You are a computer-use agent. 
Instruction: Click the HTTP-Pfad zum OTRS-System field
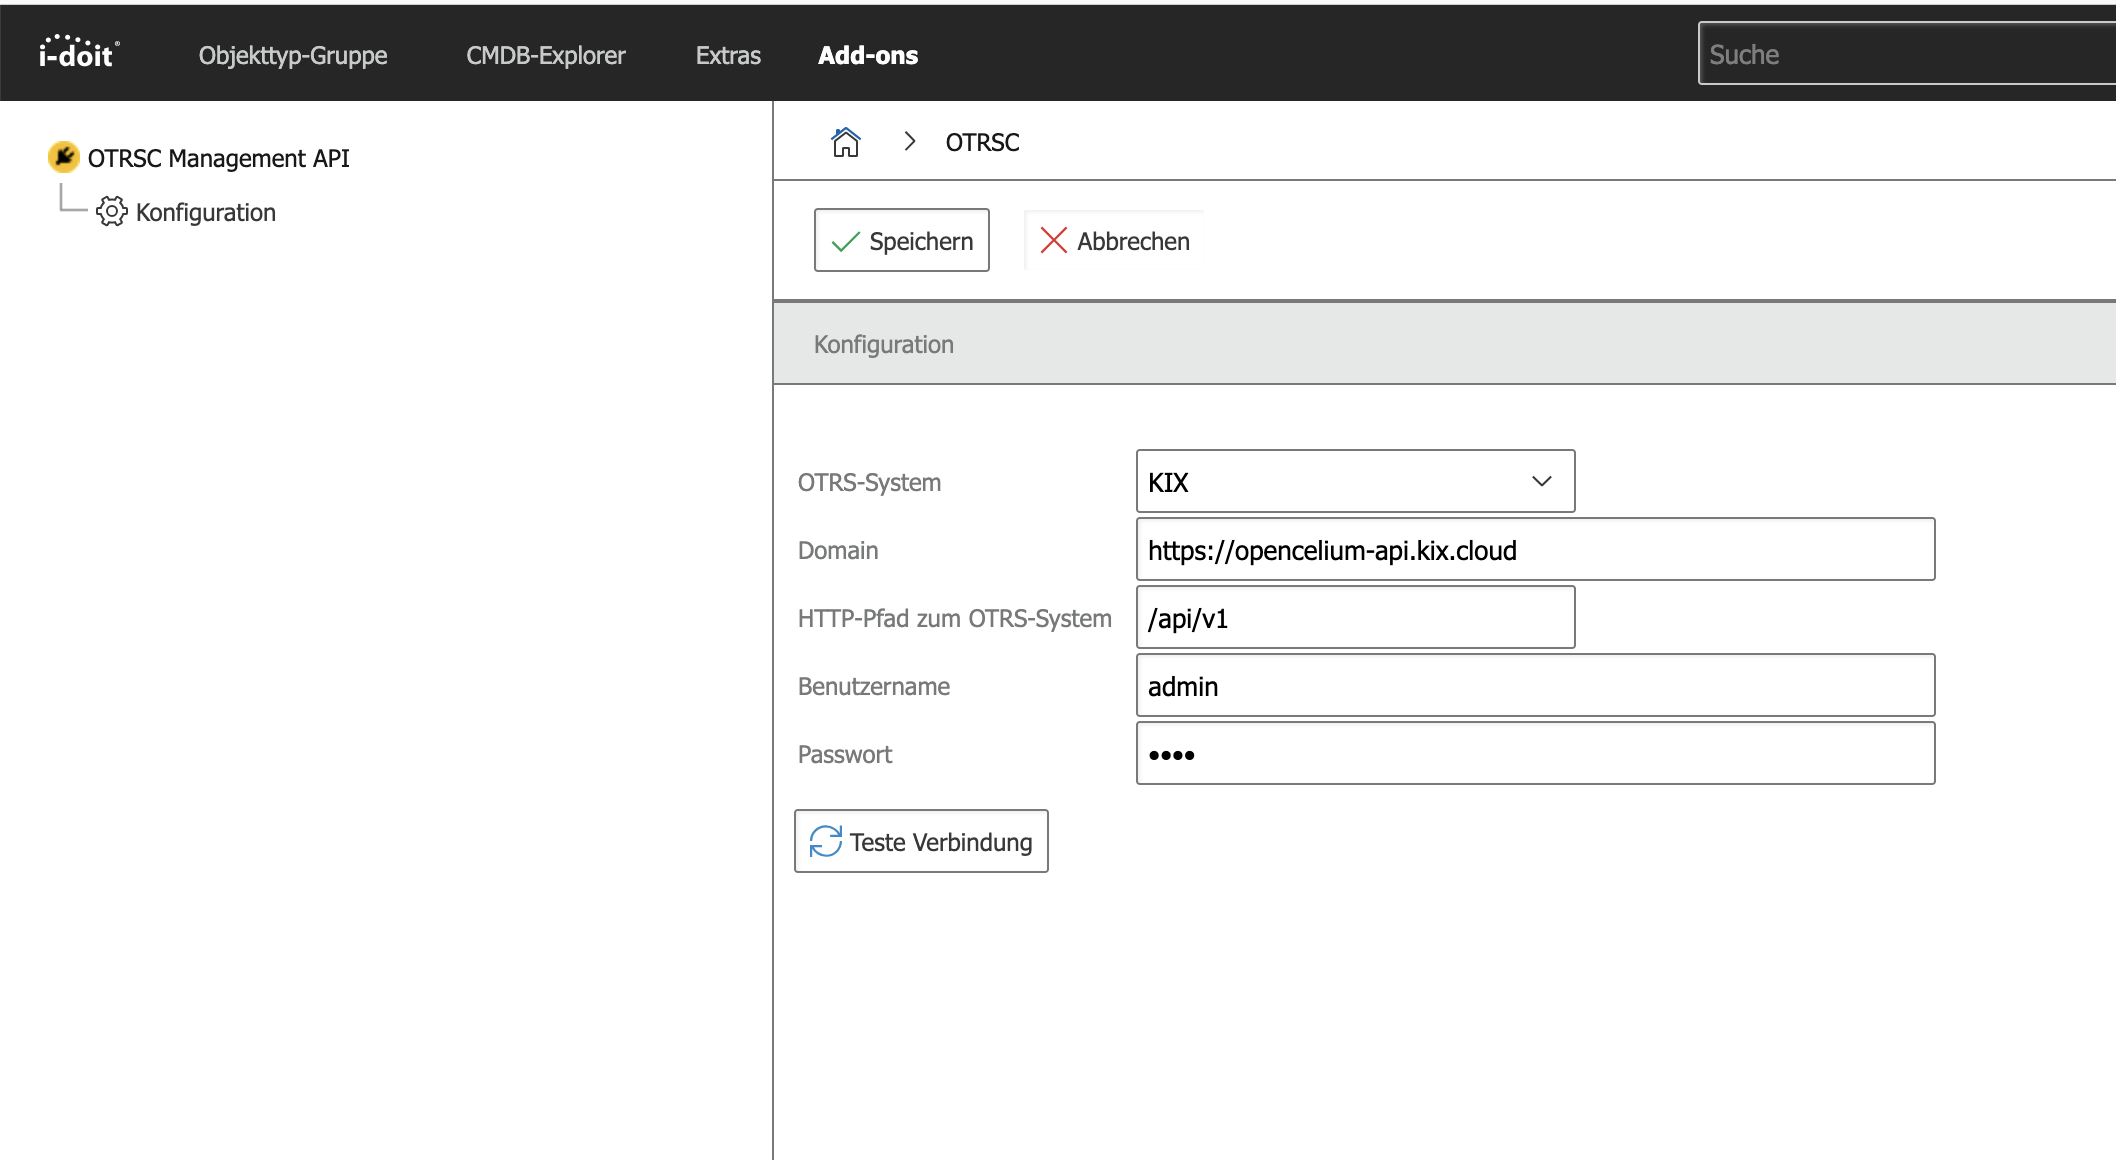click(x=1355, y=617)
